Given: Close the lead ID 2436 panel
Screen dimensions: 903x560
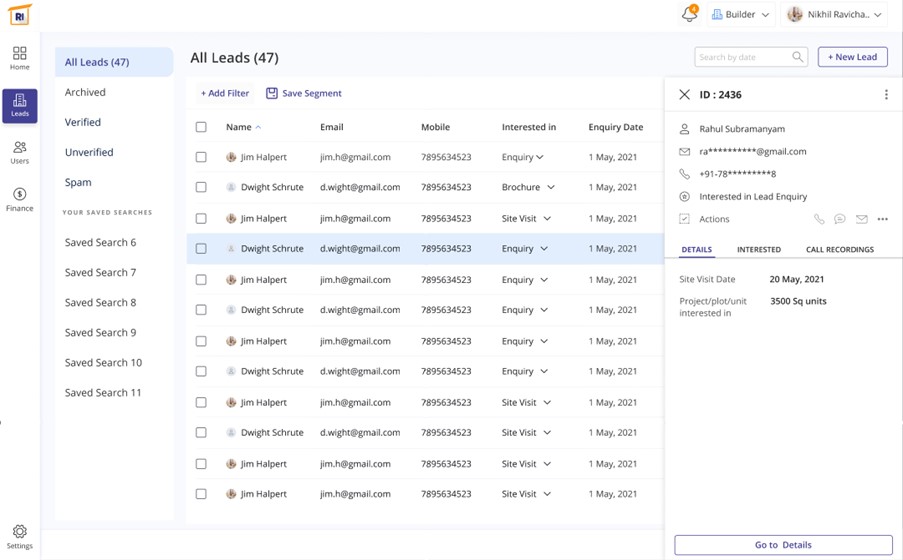Looking at the screenshot, I should [x=684, y=95].
